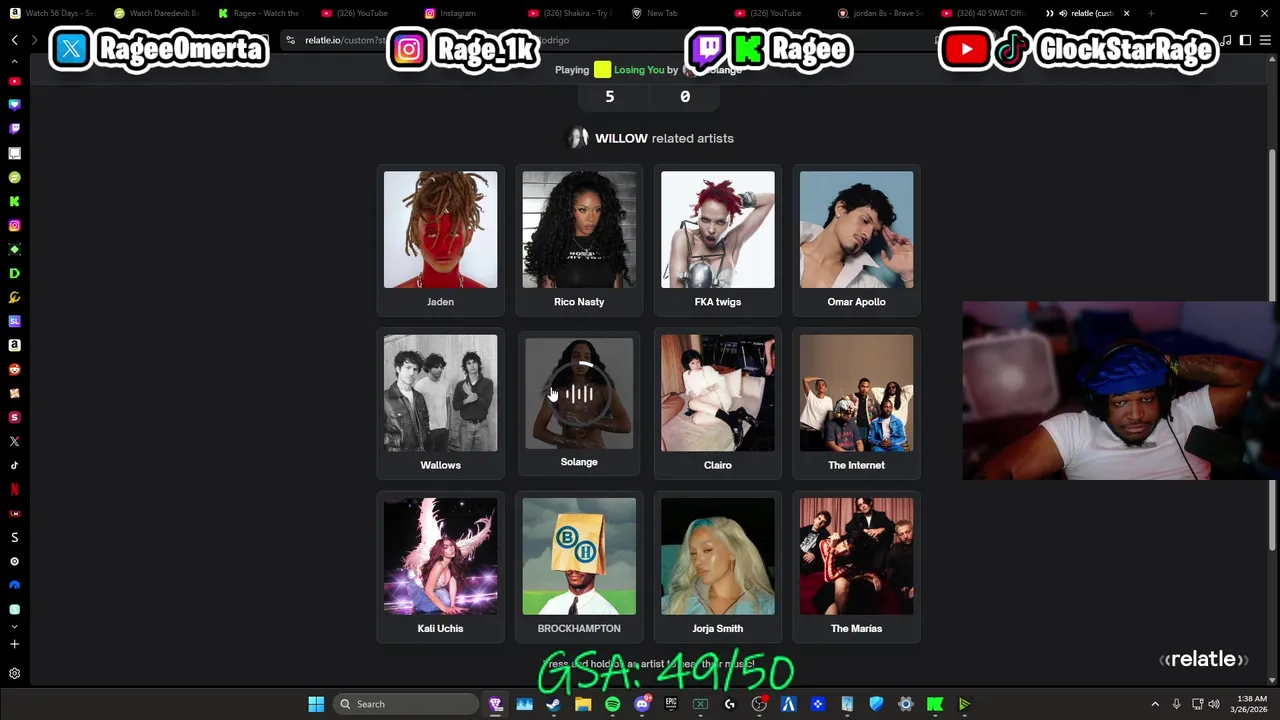Open Steam from the taskbar
1280x720 pixels.
(553, 704)
